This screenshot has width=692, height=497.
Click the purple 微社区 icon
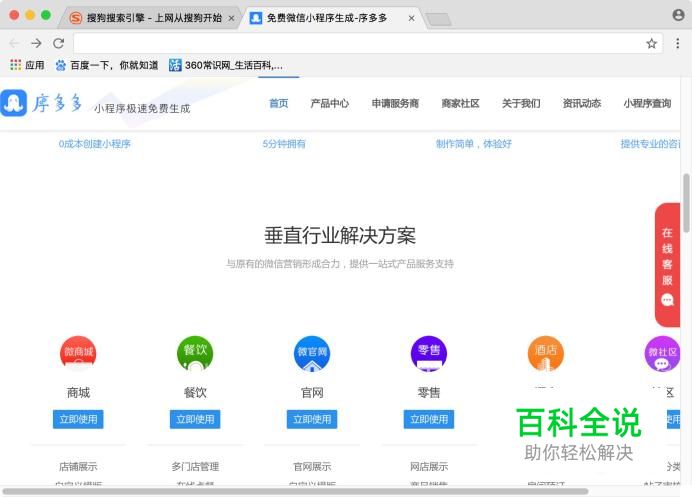[662, 353]
